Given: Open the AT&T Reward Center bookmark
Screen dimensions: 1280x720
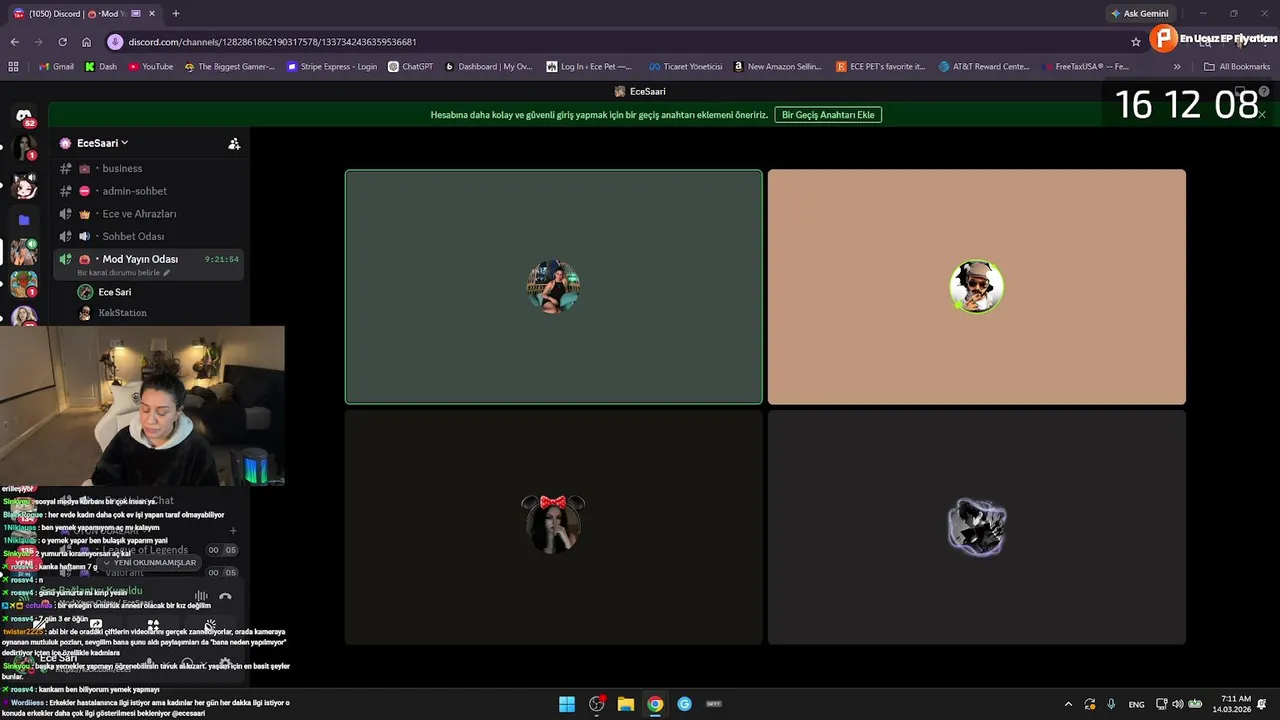Looking at the screenshot, I should [x=985, y=67].
